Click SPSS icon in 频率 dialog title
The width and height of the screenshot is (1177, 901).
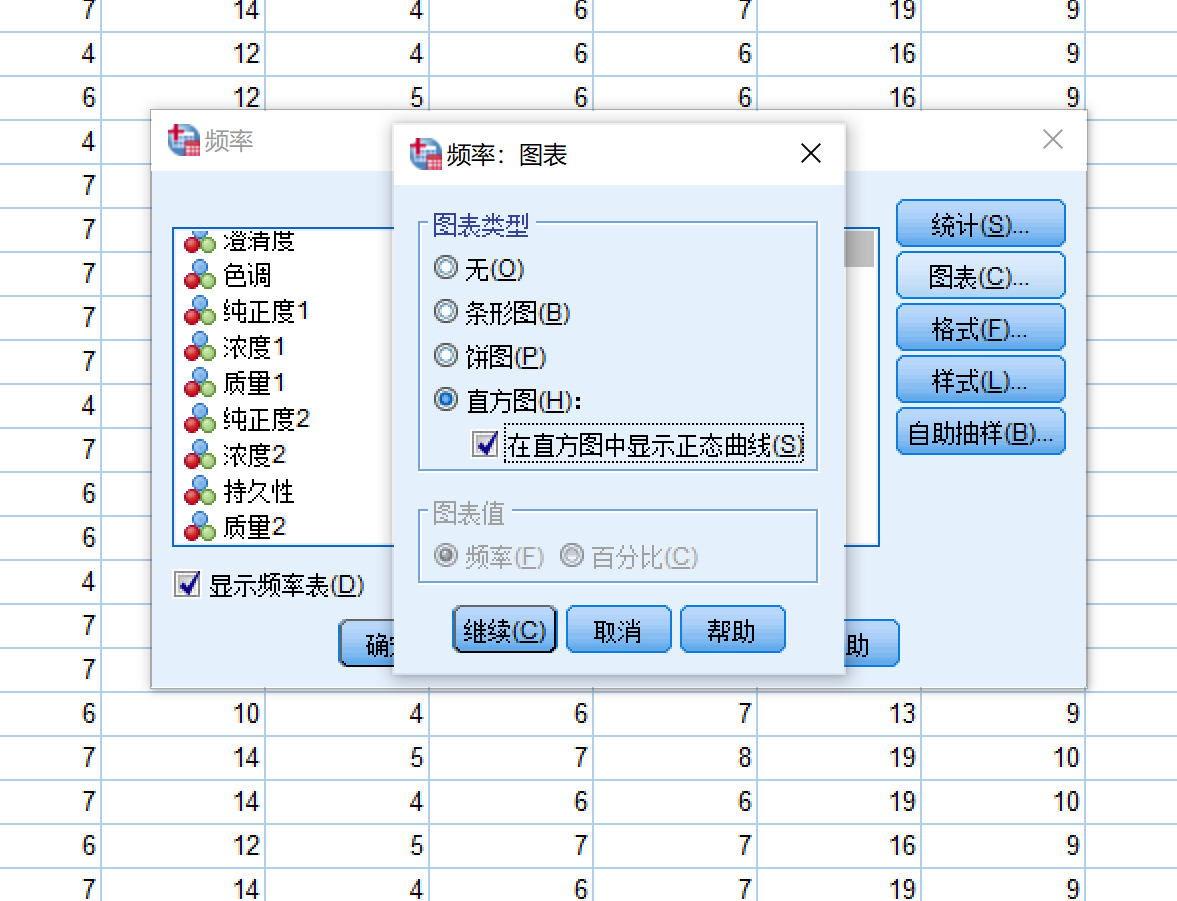[183, 140]
